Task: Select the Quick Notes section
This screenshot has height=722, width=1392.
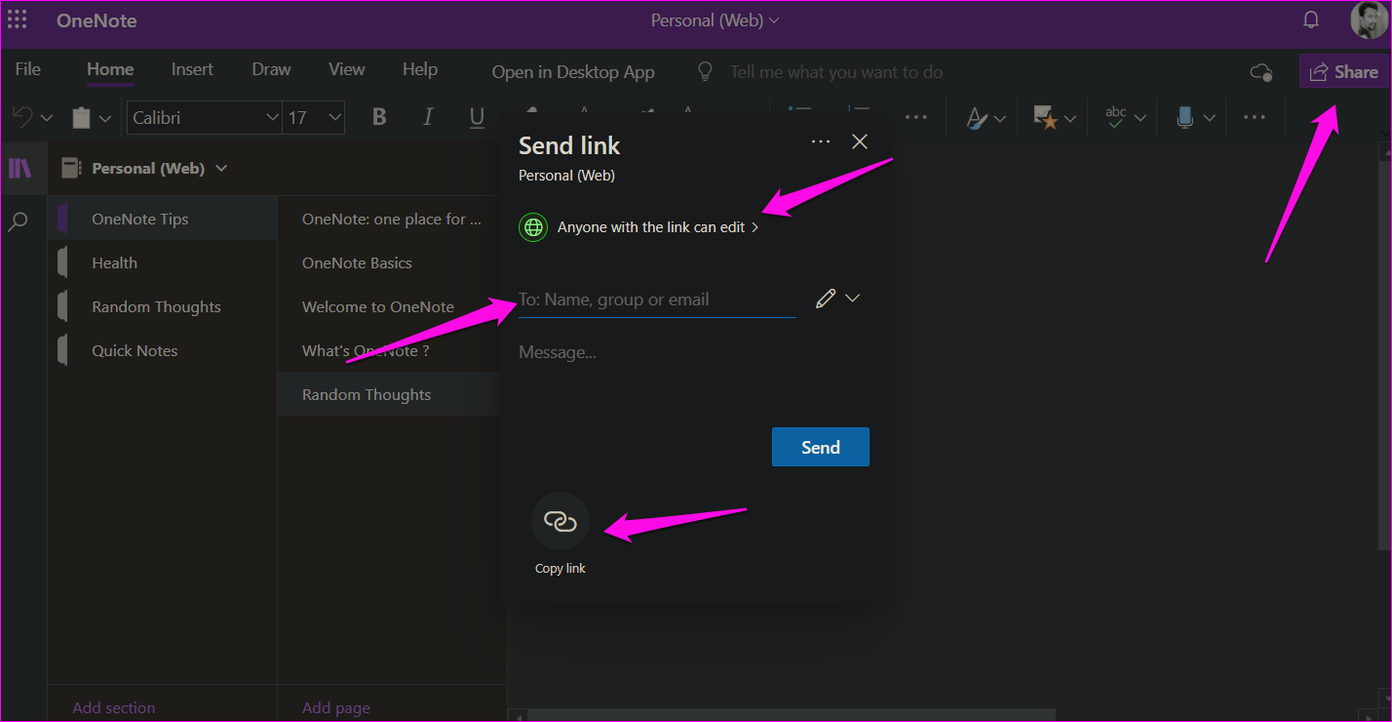Action: 163,351
